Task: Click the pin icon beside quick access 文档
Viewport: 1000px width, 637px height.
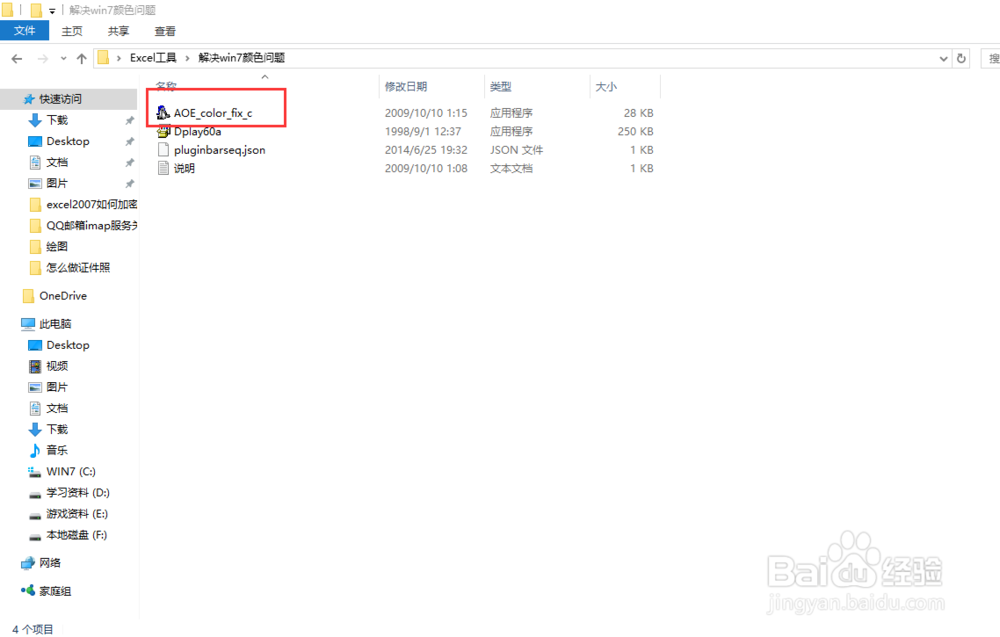Action: click(130, 162)
